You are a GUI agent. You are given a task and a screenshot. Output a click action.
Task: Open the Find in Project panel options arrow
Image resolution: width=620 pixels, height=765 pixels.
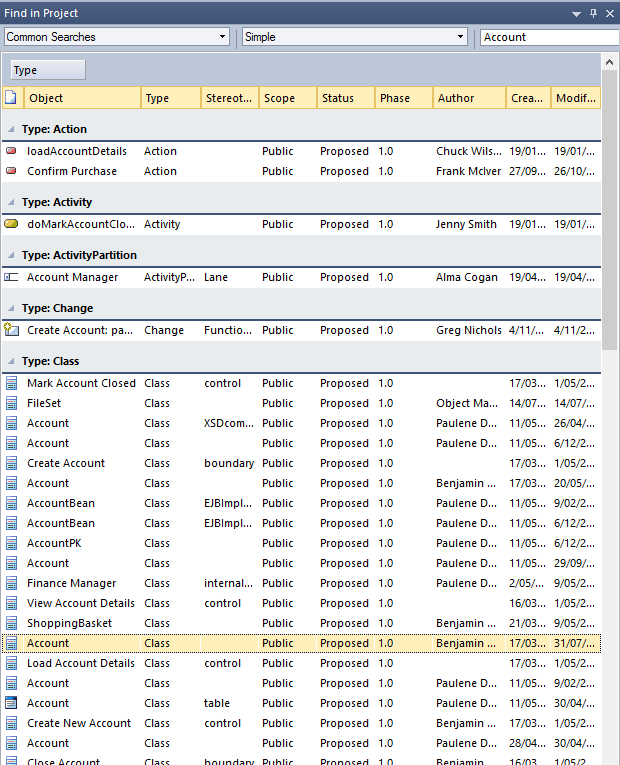[x=576, y=13]
